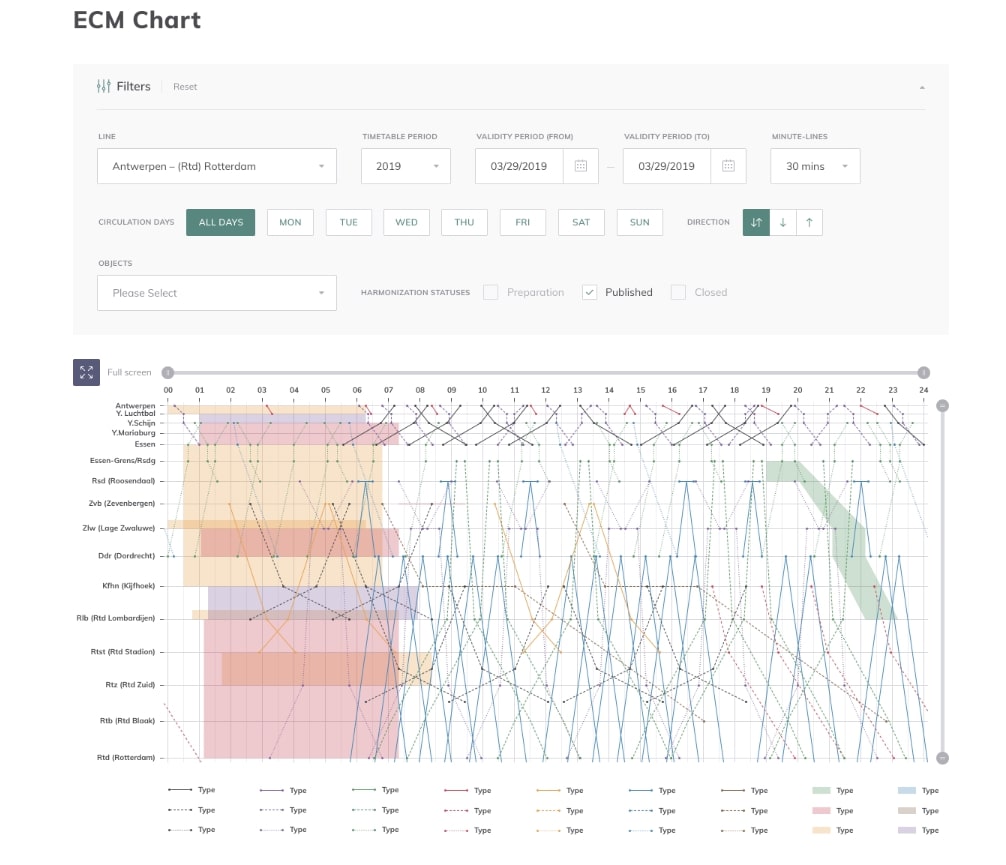
Task: Open the Minute-lines 30 mins dropdown
Action: (815, 166)
